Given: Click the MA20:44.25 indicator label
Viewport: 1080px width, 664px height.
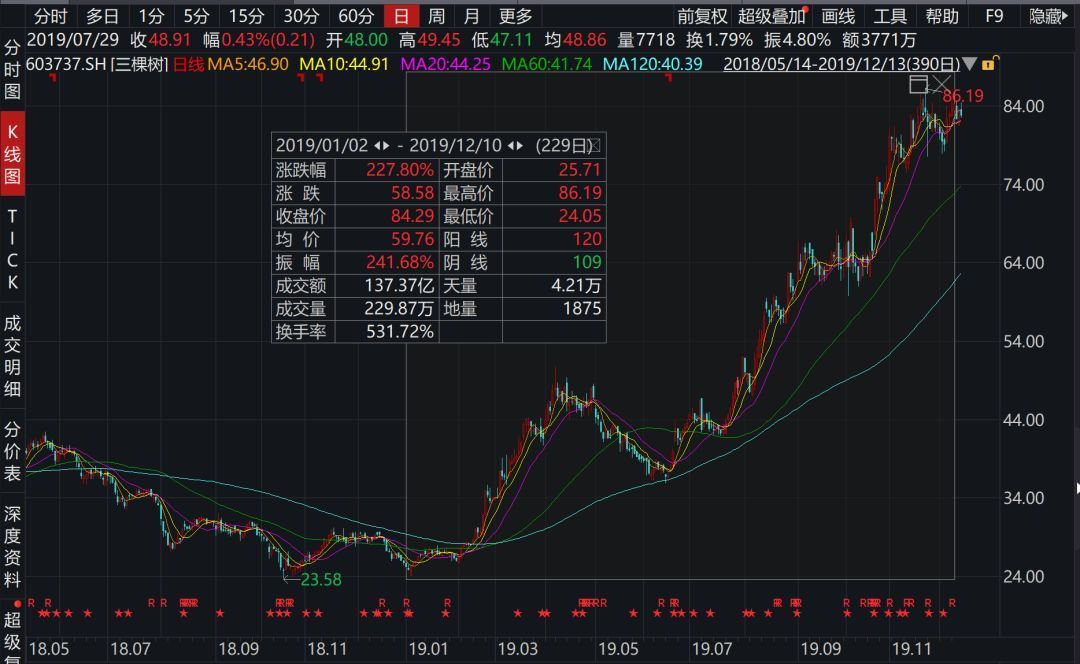Looking at the screenshot, I should (446, 64).
